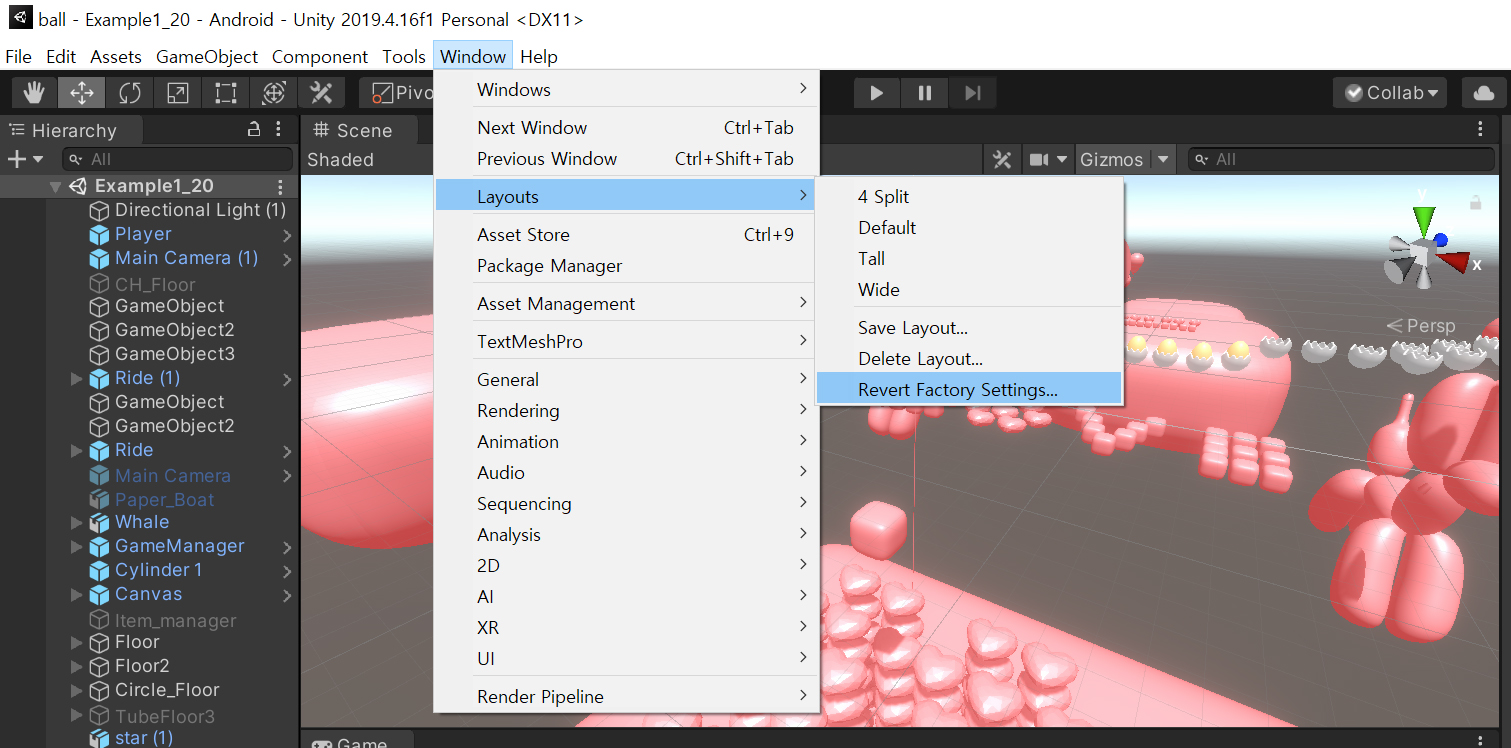
Task: Click the Hierarchy search field
Action: [177, 159]
